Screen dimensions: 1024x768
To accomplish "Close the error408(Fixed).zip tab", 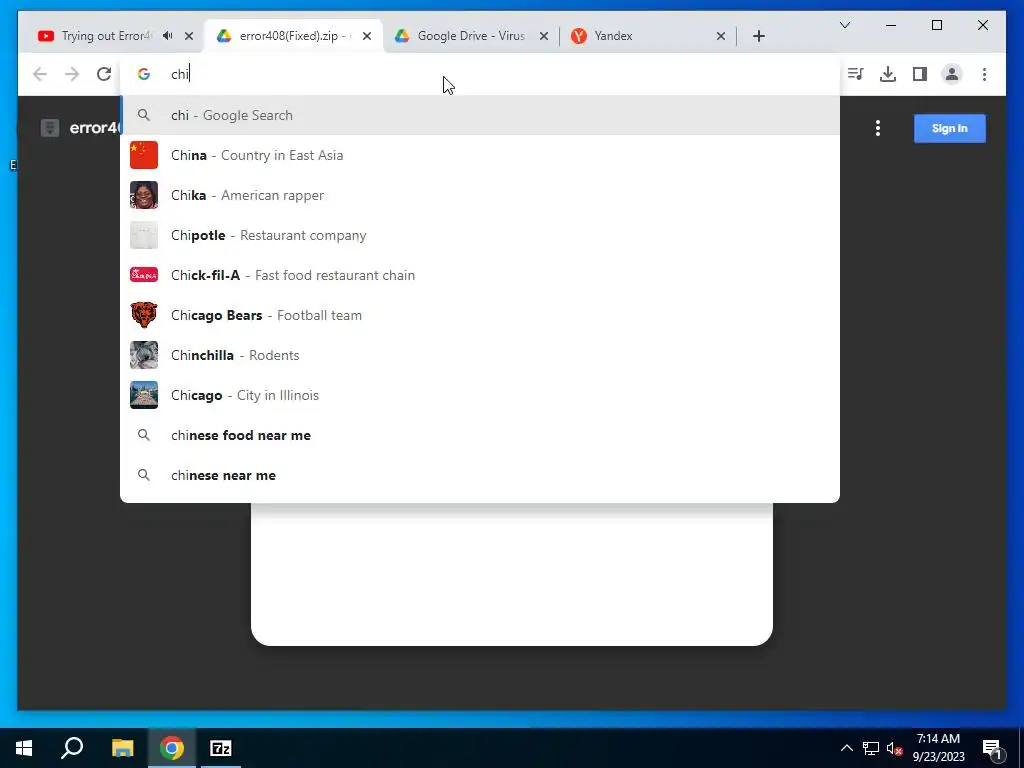I will tap(367, 36).
